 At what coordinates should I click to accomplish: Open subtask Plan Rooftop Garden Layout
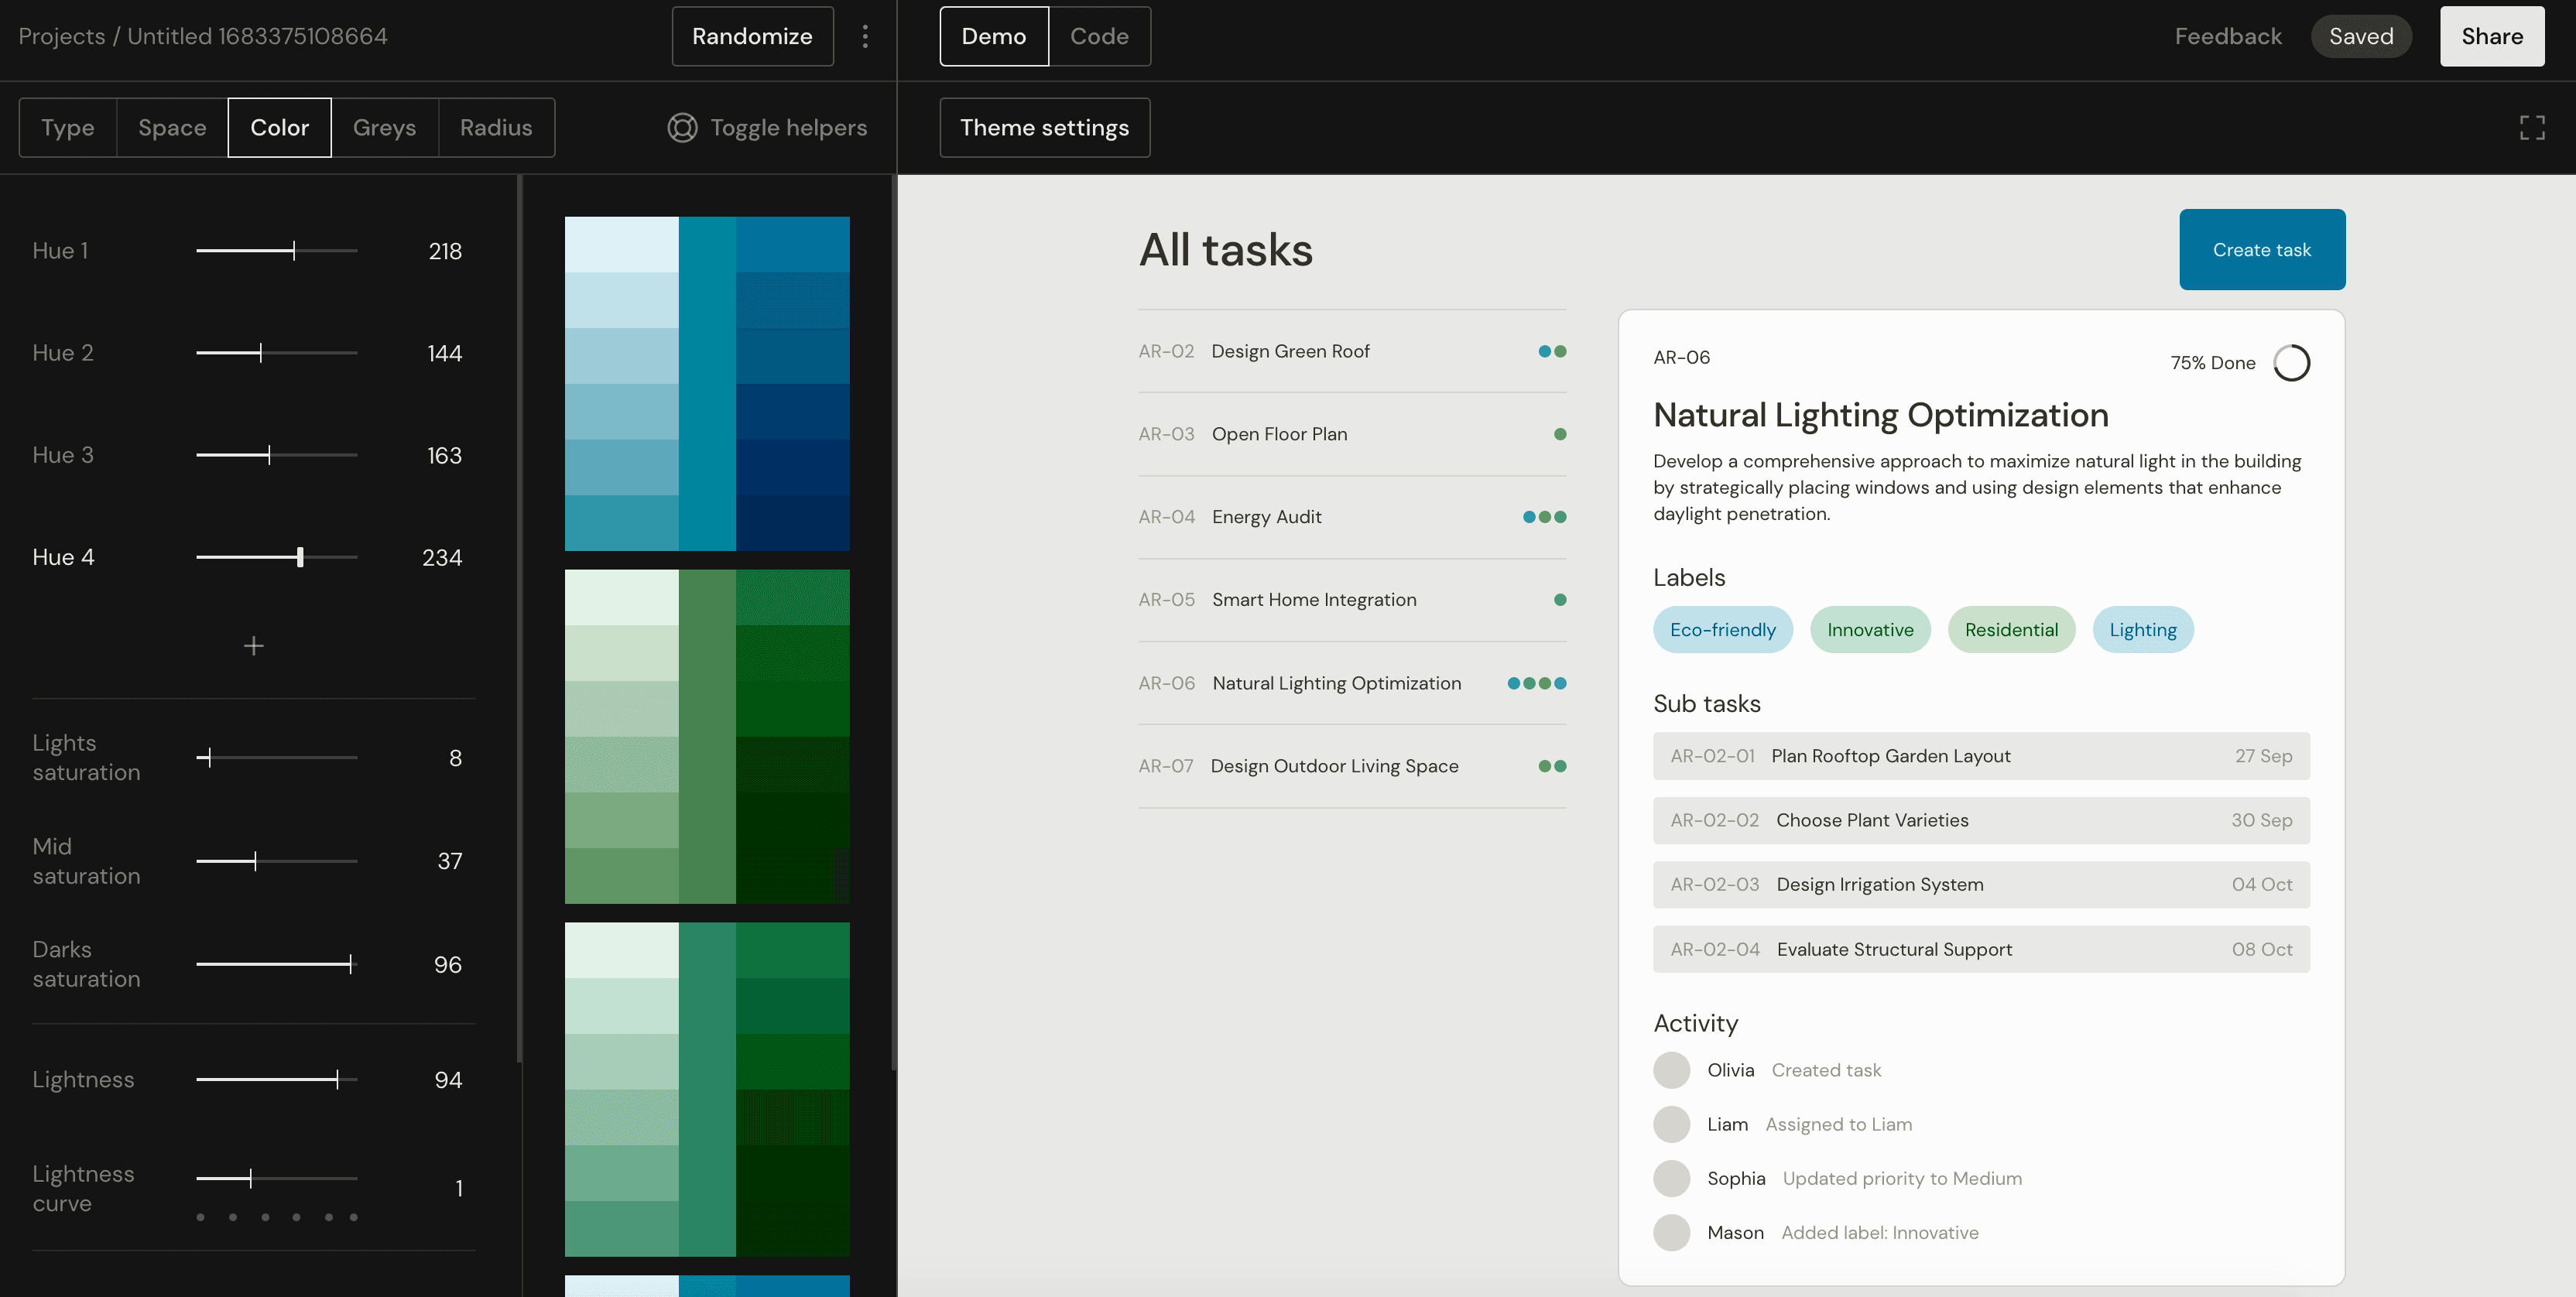tap(1981, 756)
